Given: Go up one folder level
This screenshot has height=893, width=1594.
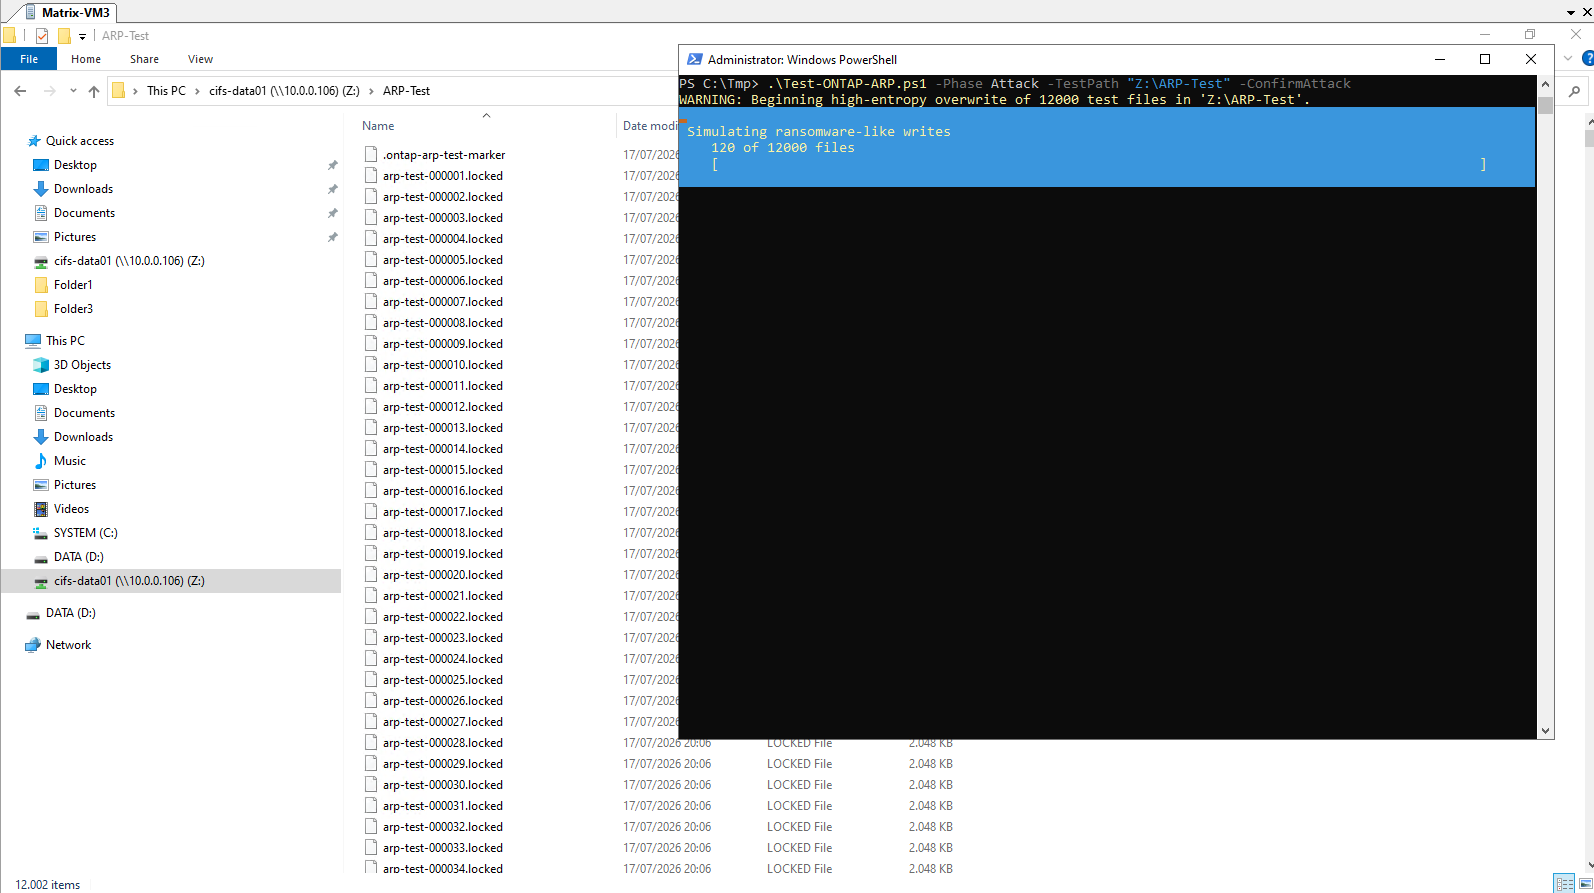Looking at the screenshot, I should [x=94, y=91].
